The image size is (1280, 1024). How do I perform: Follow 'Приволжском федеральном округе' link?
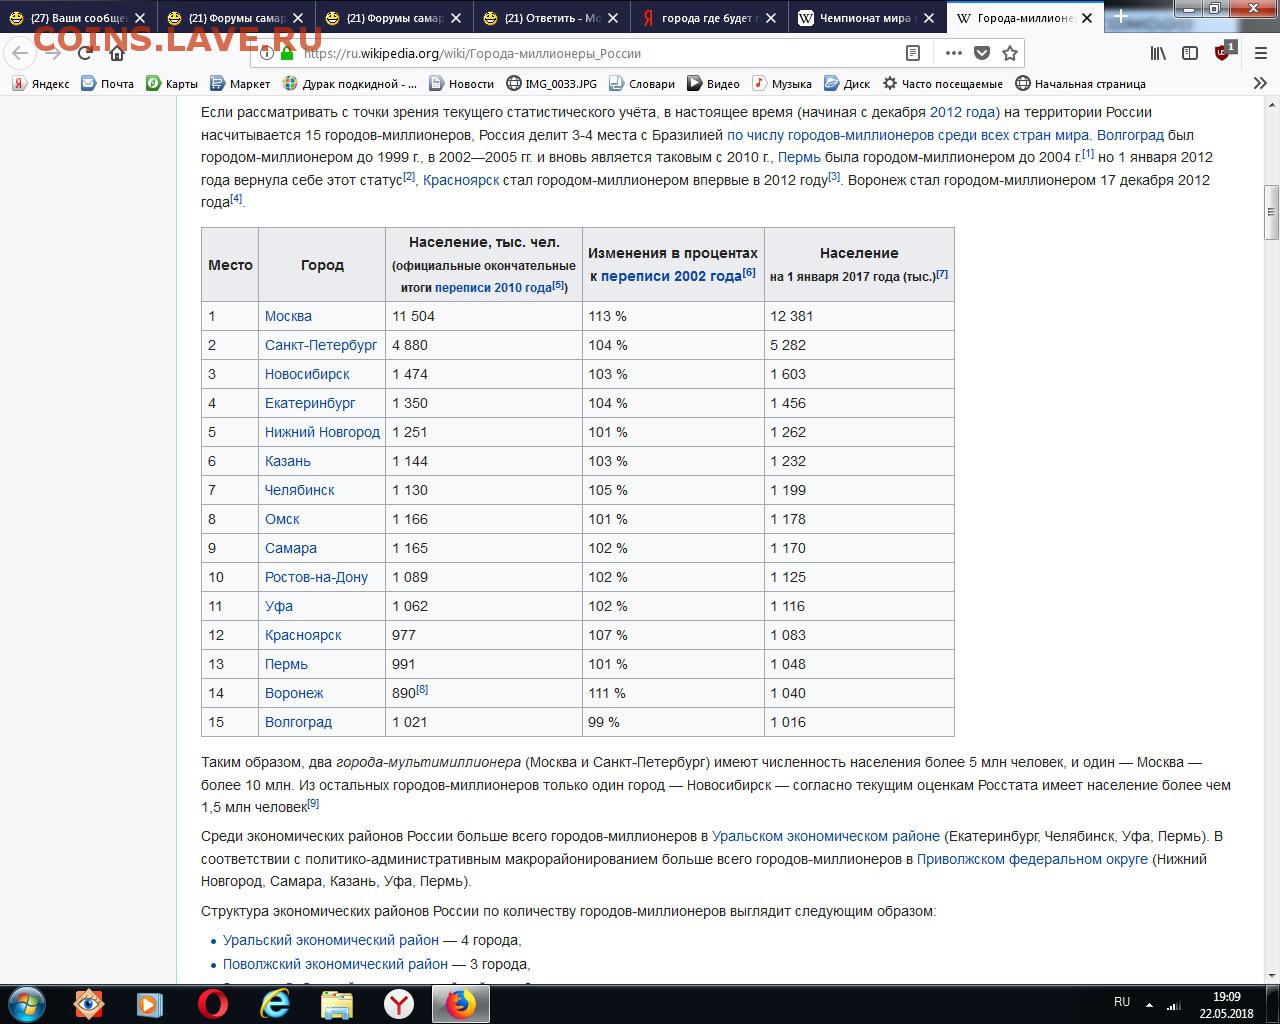coord(1032,859)
